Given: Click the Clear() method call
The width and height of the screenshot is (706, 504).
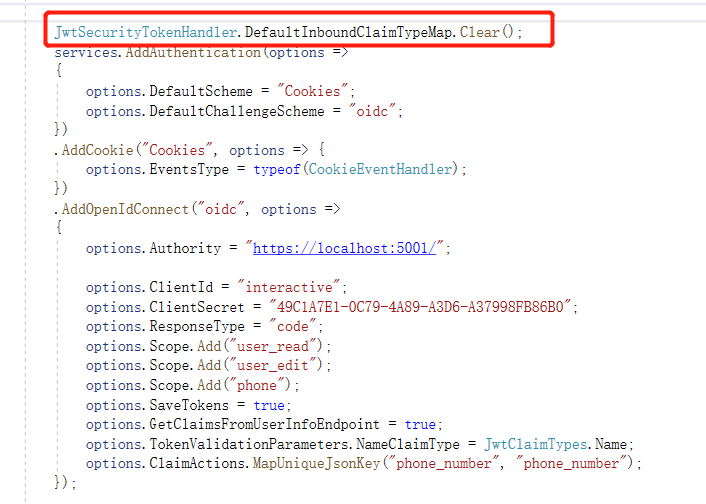Looking at the screenshot, I should (x=487, y=32).
